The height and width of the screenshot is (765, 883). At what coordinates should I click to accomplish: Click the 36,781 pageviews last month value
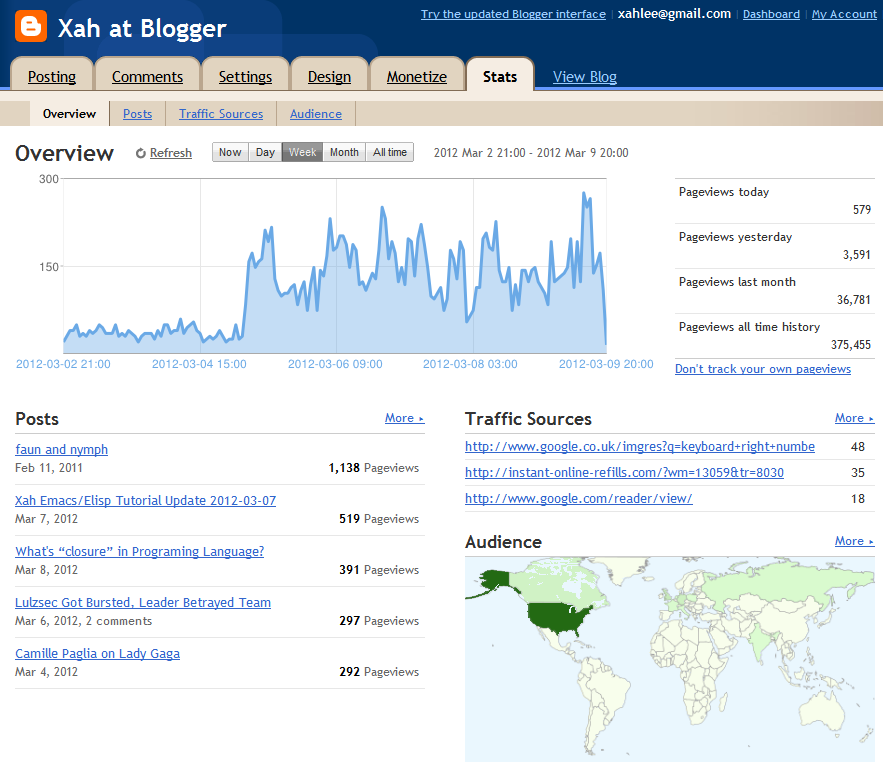point(853,300)
